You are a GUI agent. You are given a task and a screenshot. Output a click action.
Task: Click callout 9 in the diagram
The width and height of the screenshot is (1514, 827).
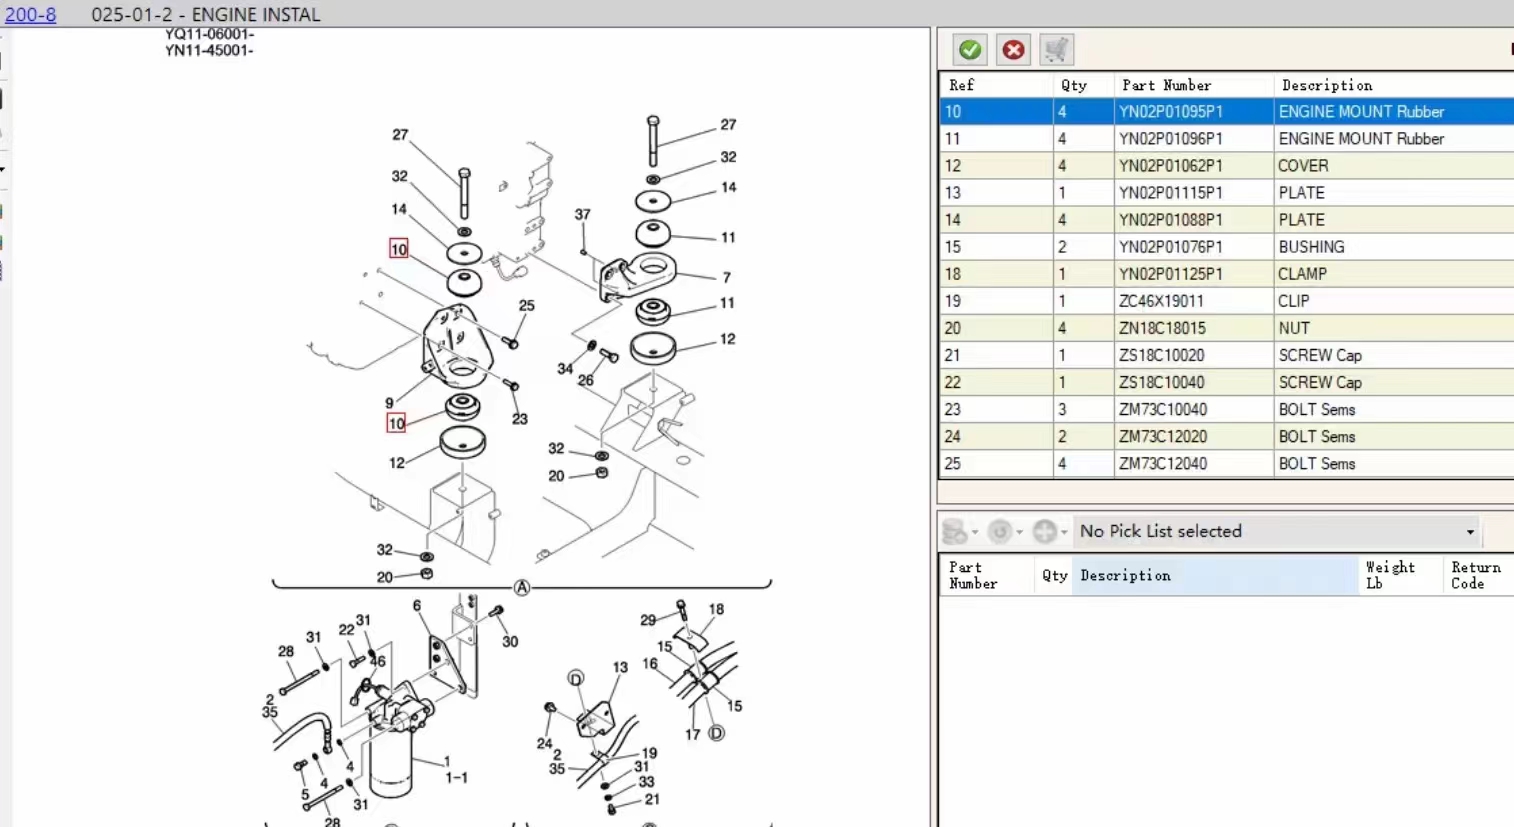[389, 403]
